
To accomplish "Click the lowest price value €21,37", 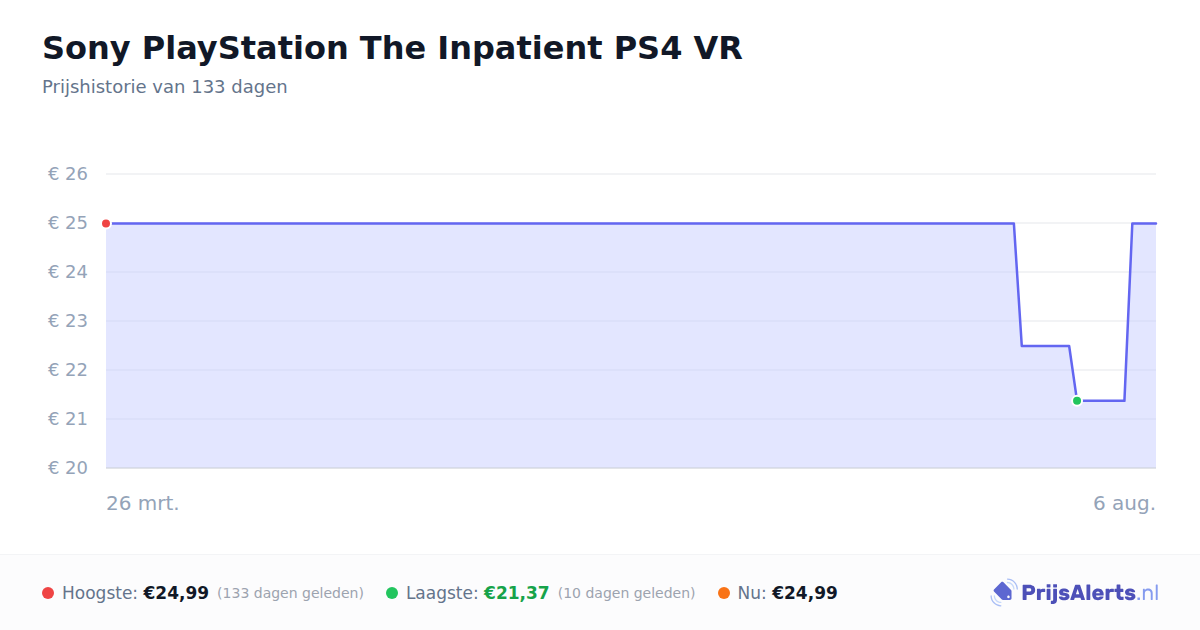I will click(517, 593).
